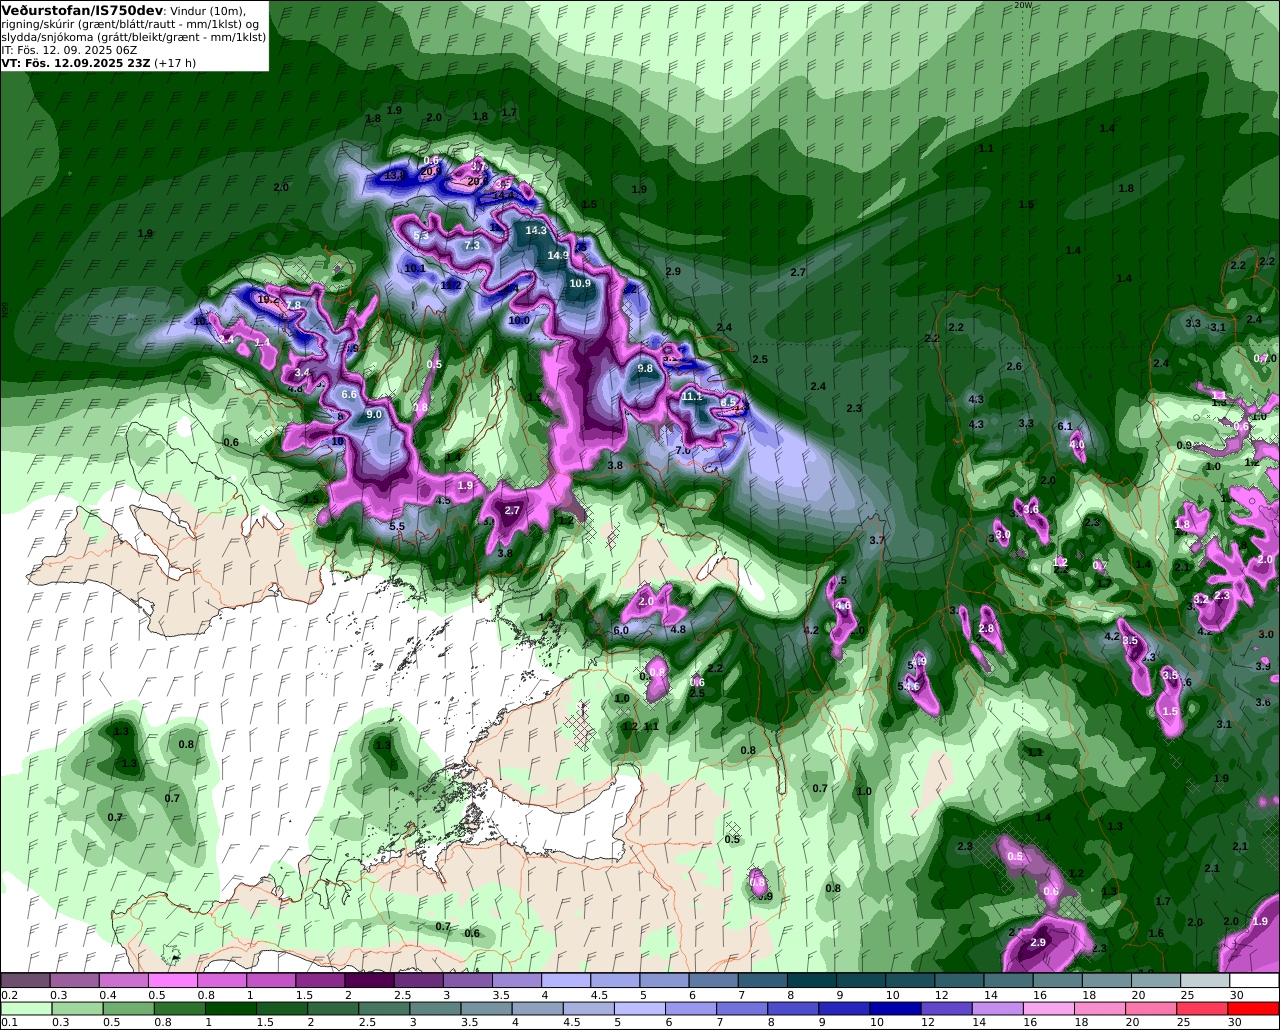Click the 3.7 value on the map
Image resolution: width=1280 pixels, height=1030 pixels.
click(x=877, y=540)
